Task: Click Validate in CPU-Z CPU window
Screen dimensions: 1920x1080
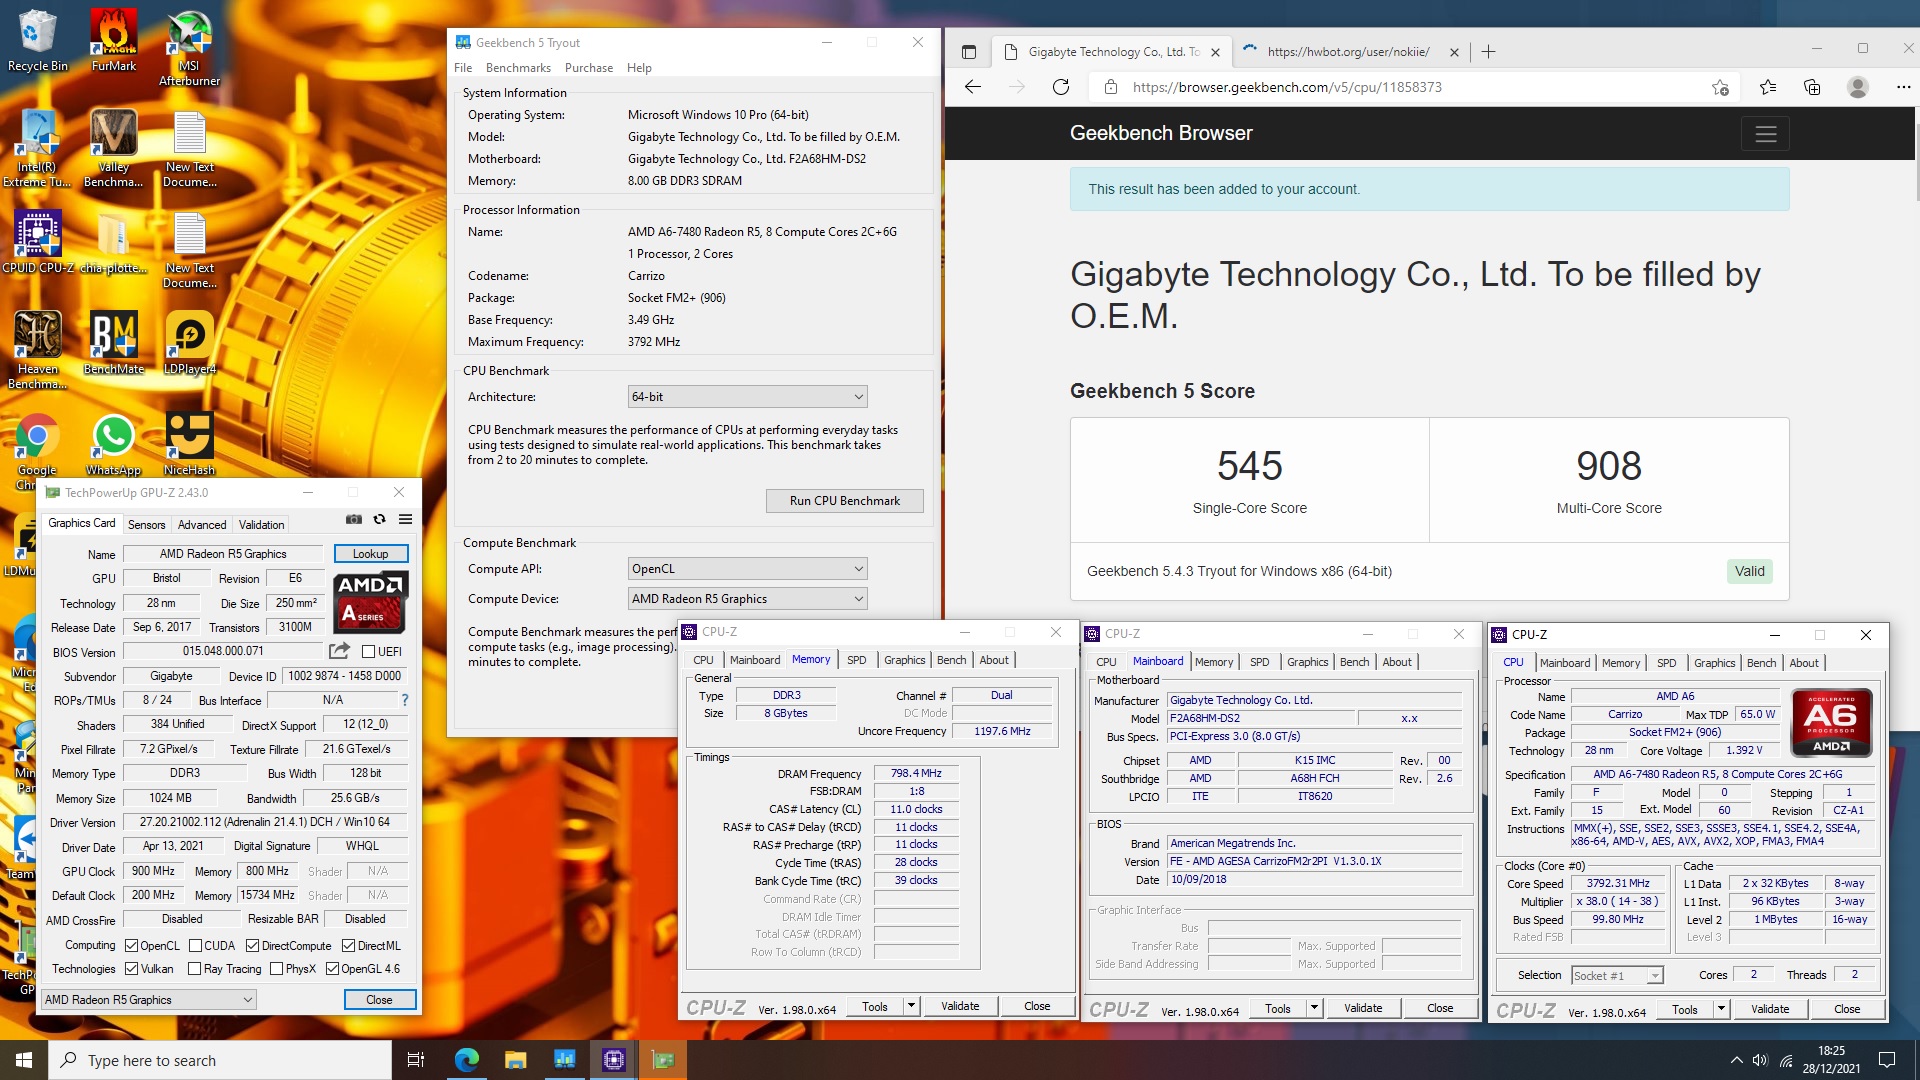Action: [1770, 1009]
